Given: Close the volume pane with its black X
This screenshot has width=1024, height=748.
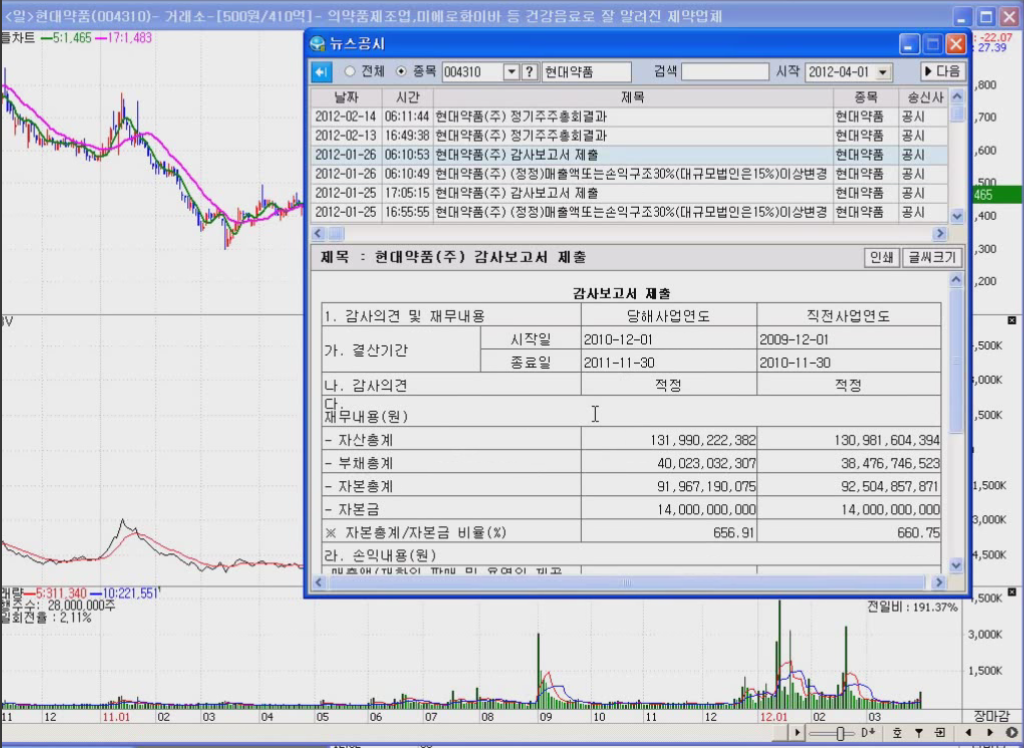Looking at the screenshot, I should click(1012, 592).
